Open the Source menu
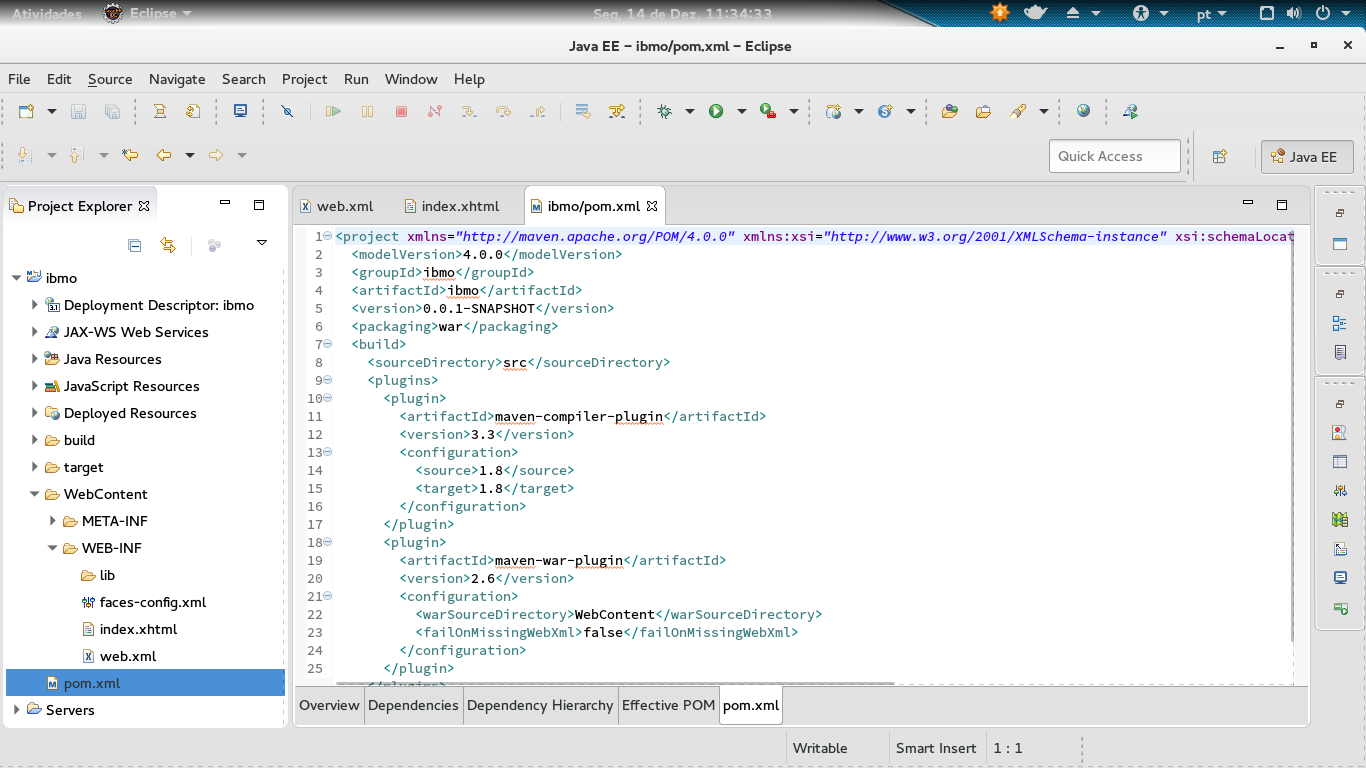Viewport: 1366px width, 768px height. coord(110,79)
